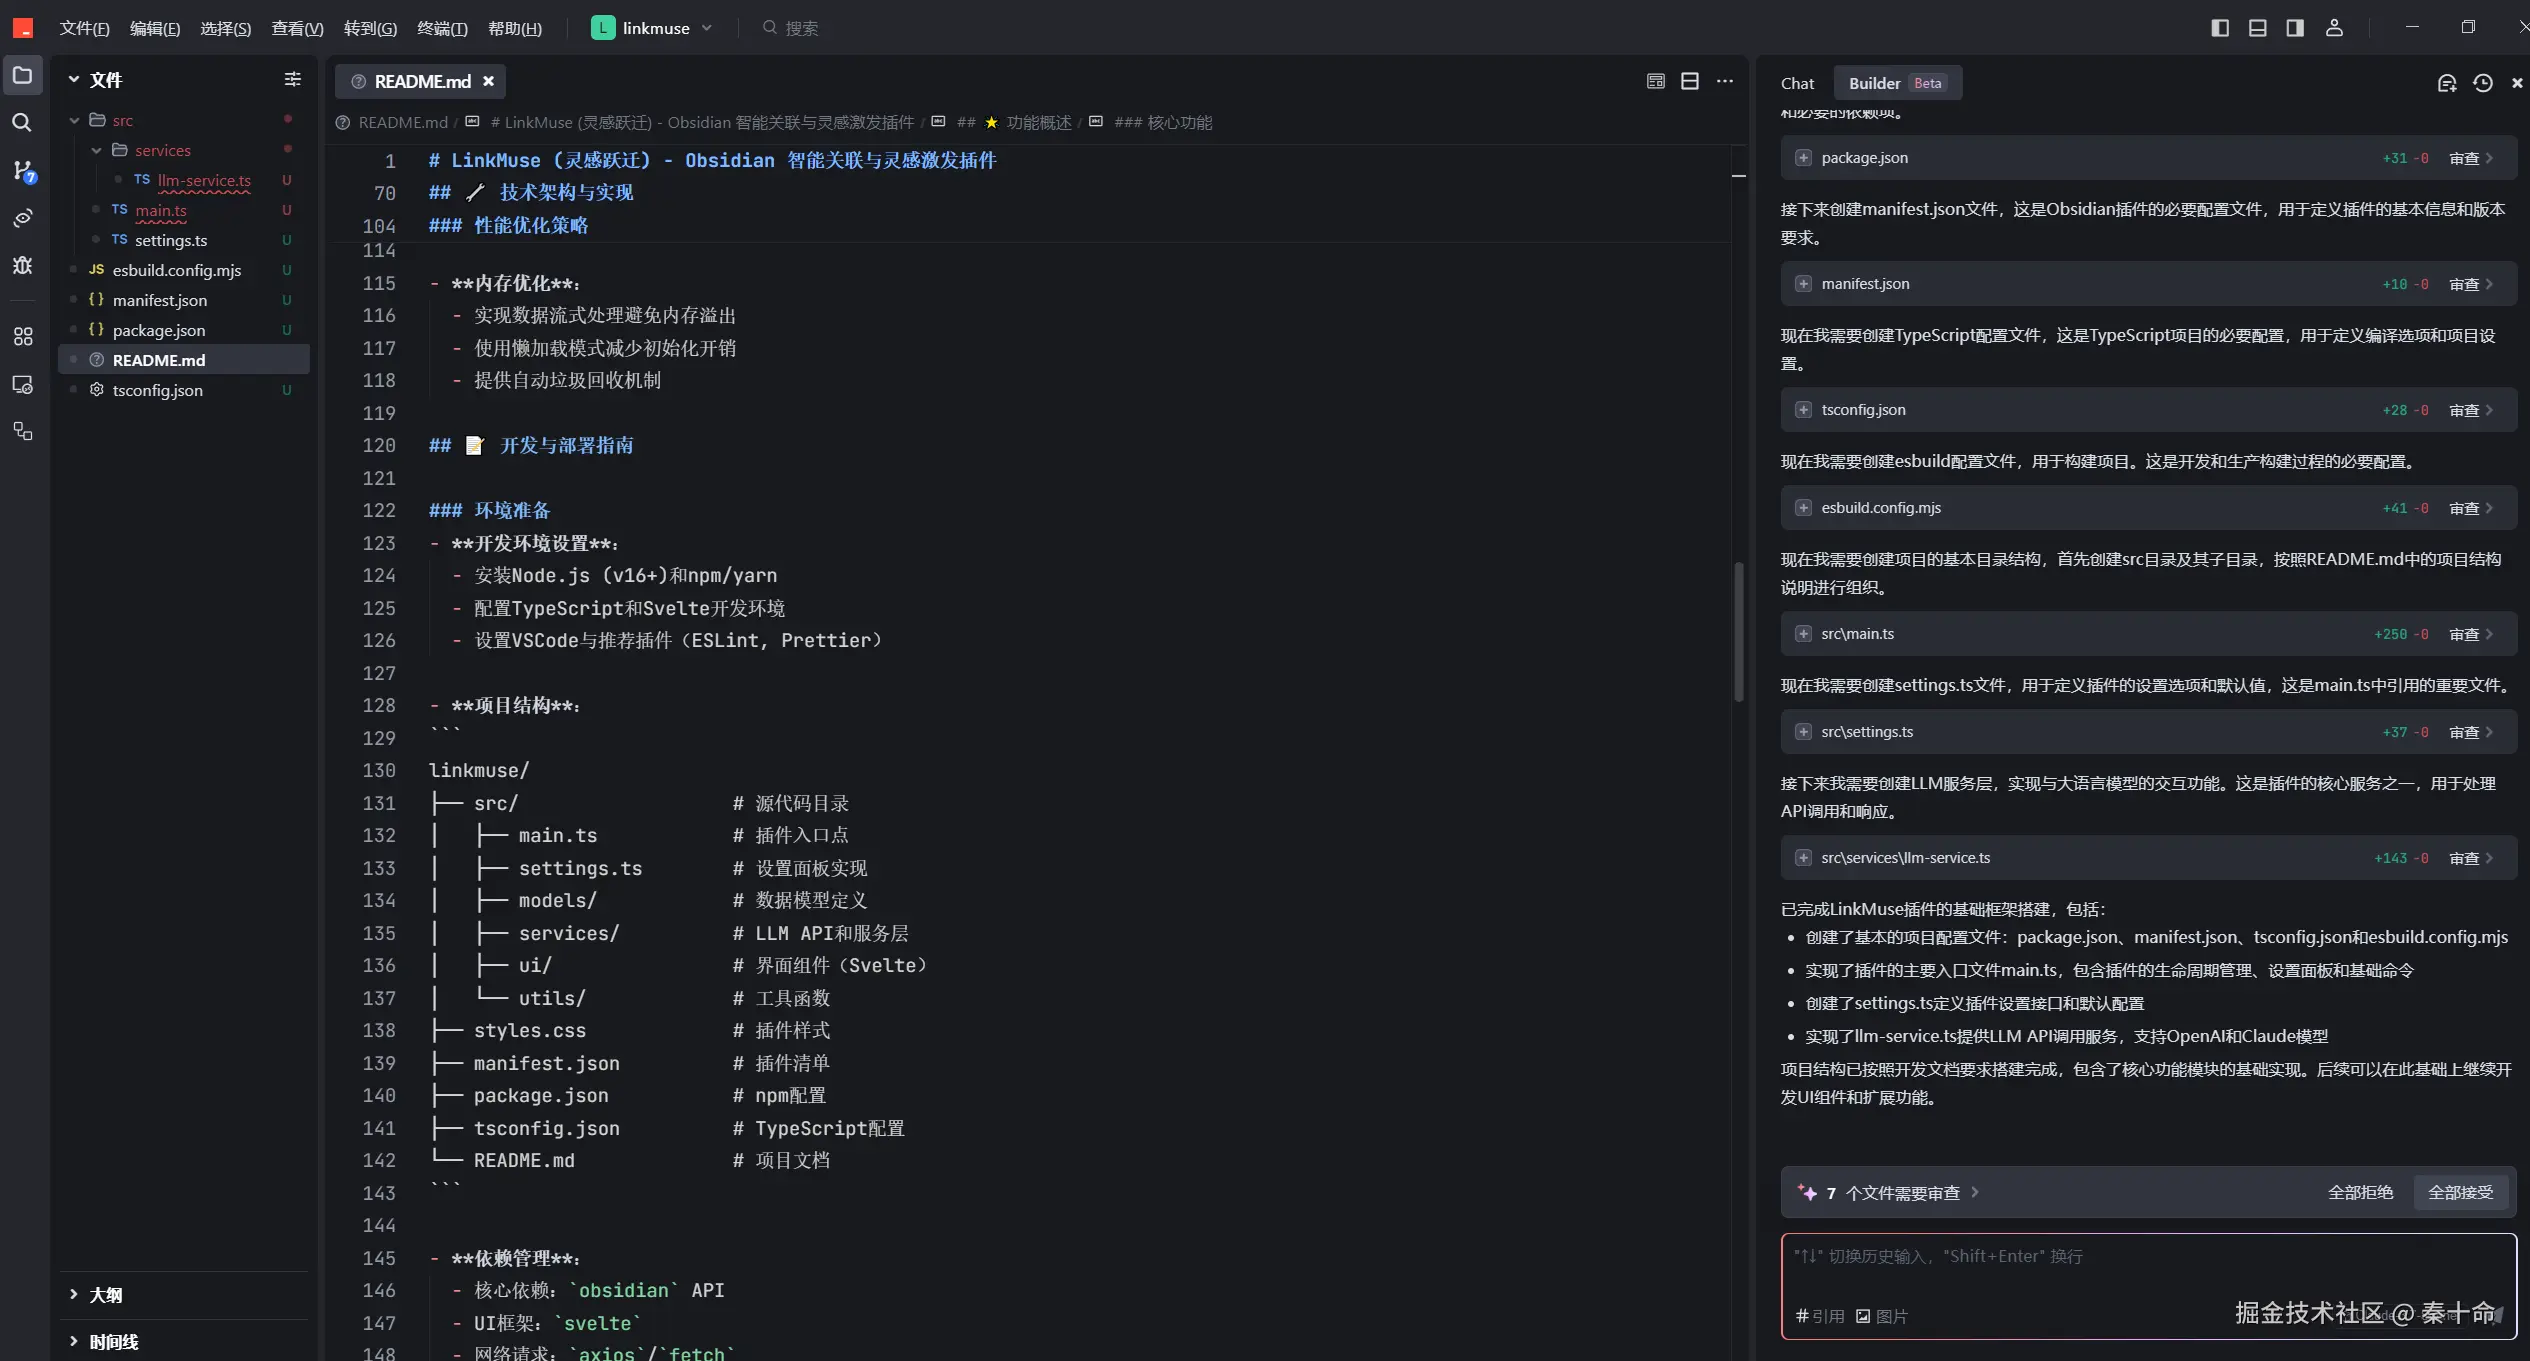This screenshot has height=1361, width=2530.
Task: Click the chat history clock icon
Action: [x=2482, y=83]
